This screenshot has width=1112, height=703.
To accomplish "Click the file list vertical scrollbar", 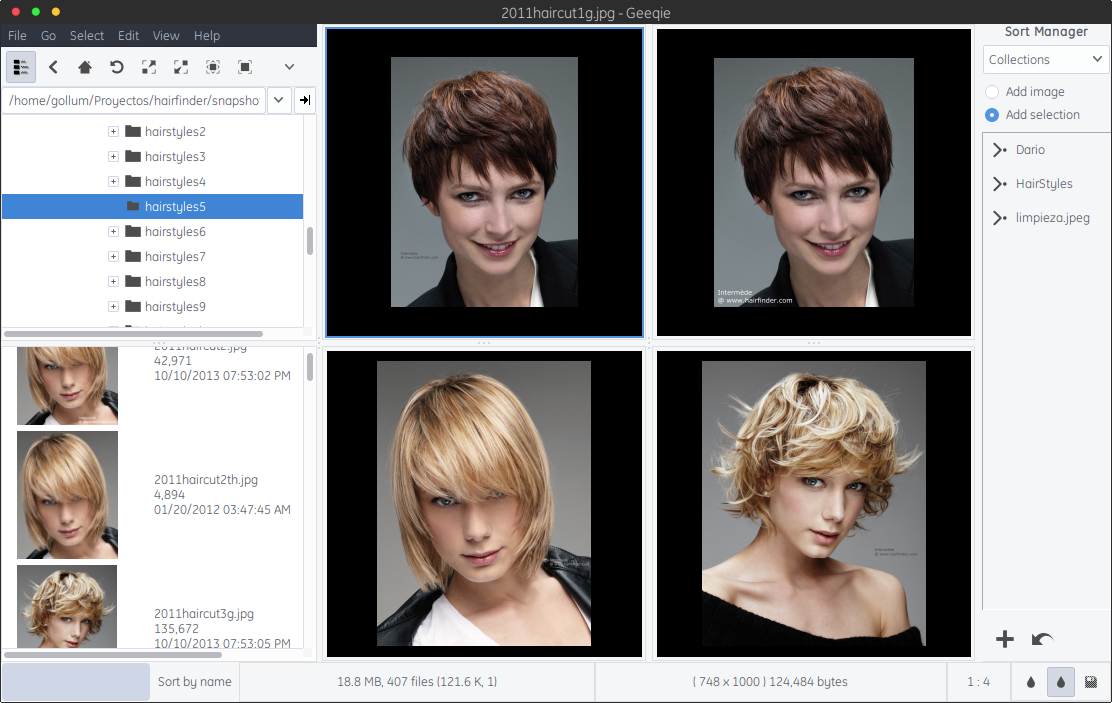I will [x=310, y=367].
